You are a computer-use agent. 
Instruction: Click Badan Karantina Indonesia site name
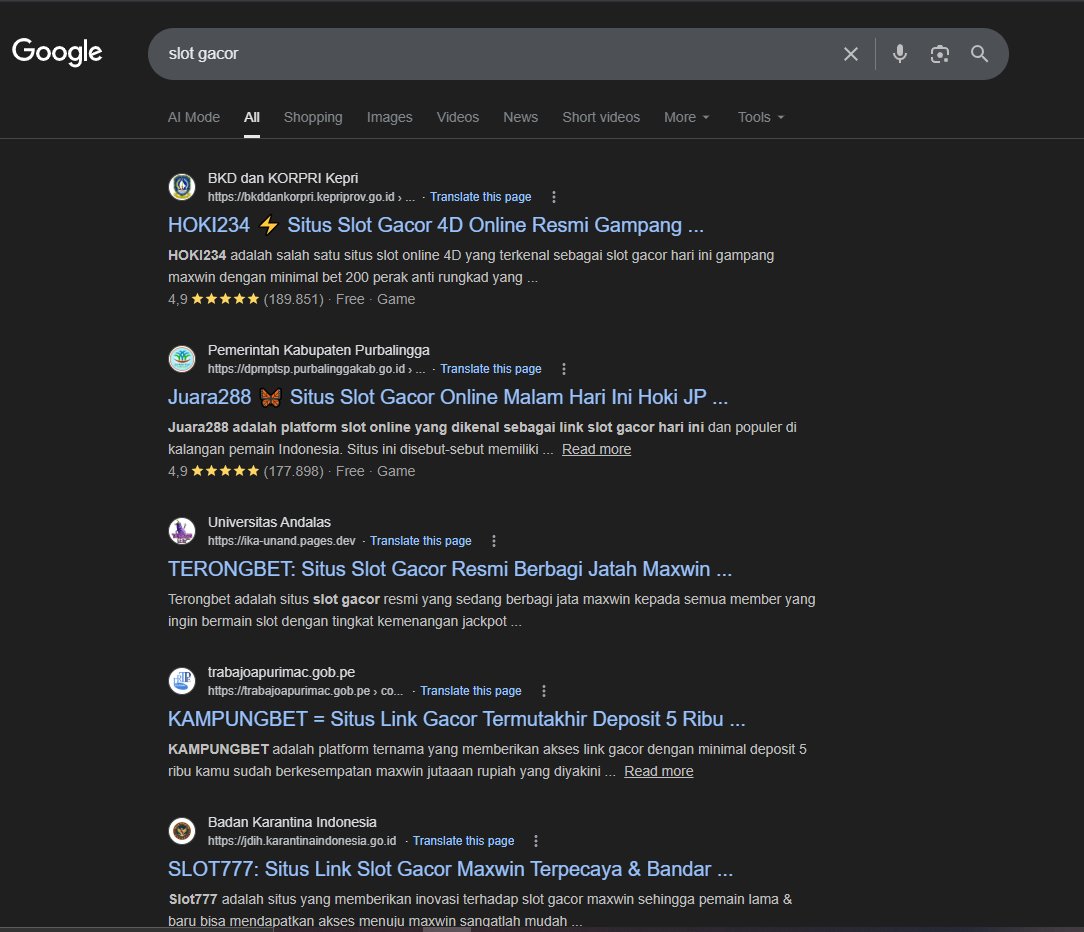pos(292,823)
